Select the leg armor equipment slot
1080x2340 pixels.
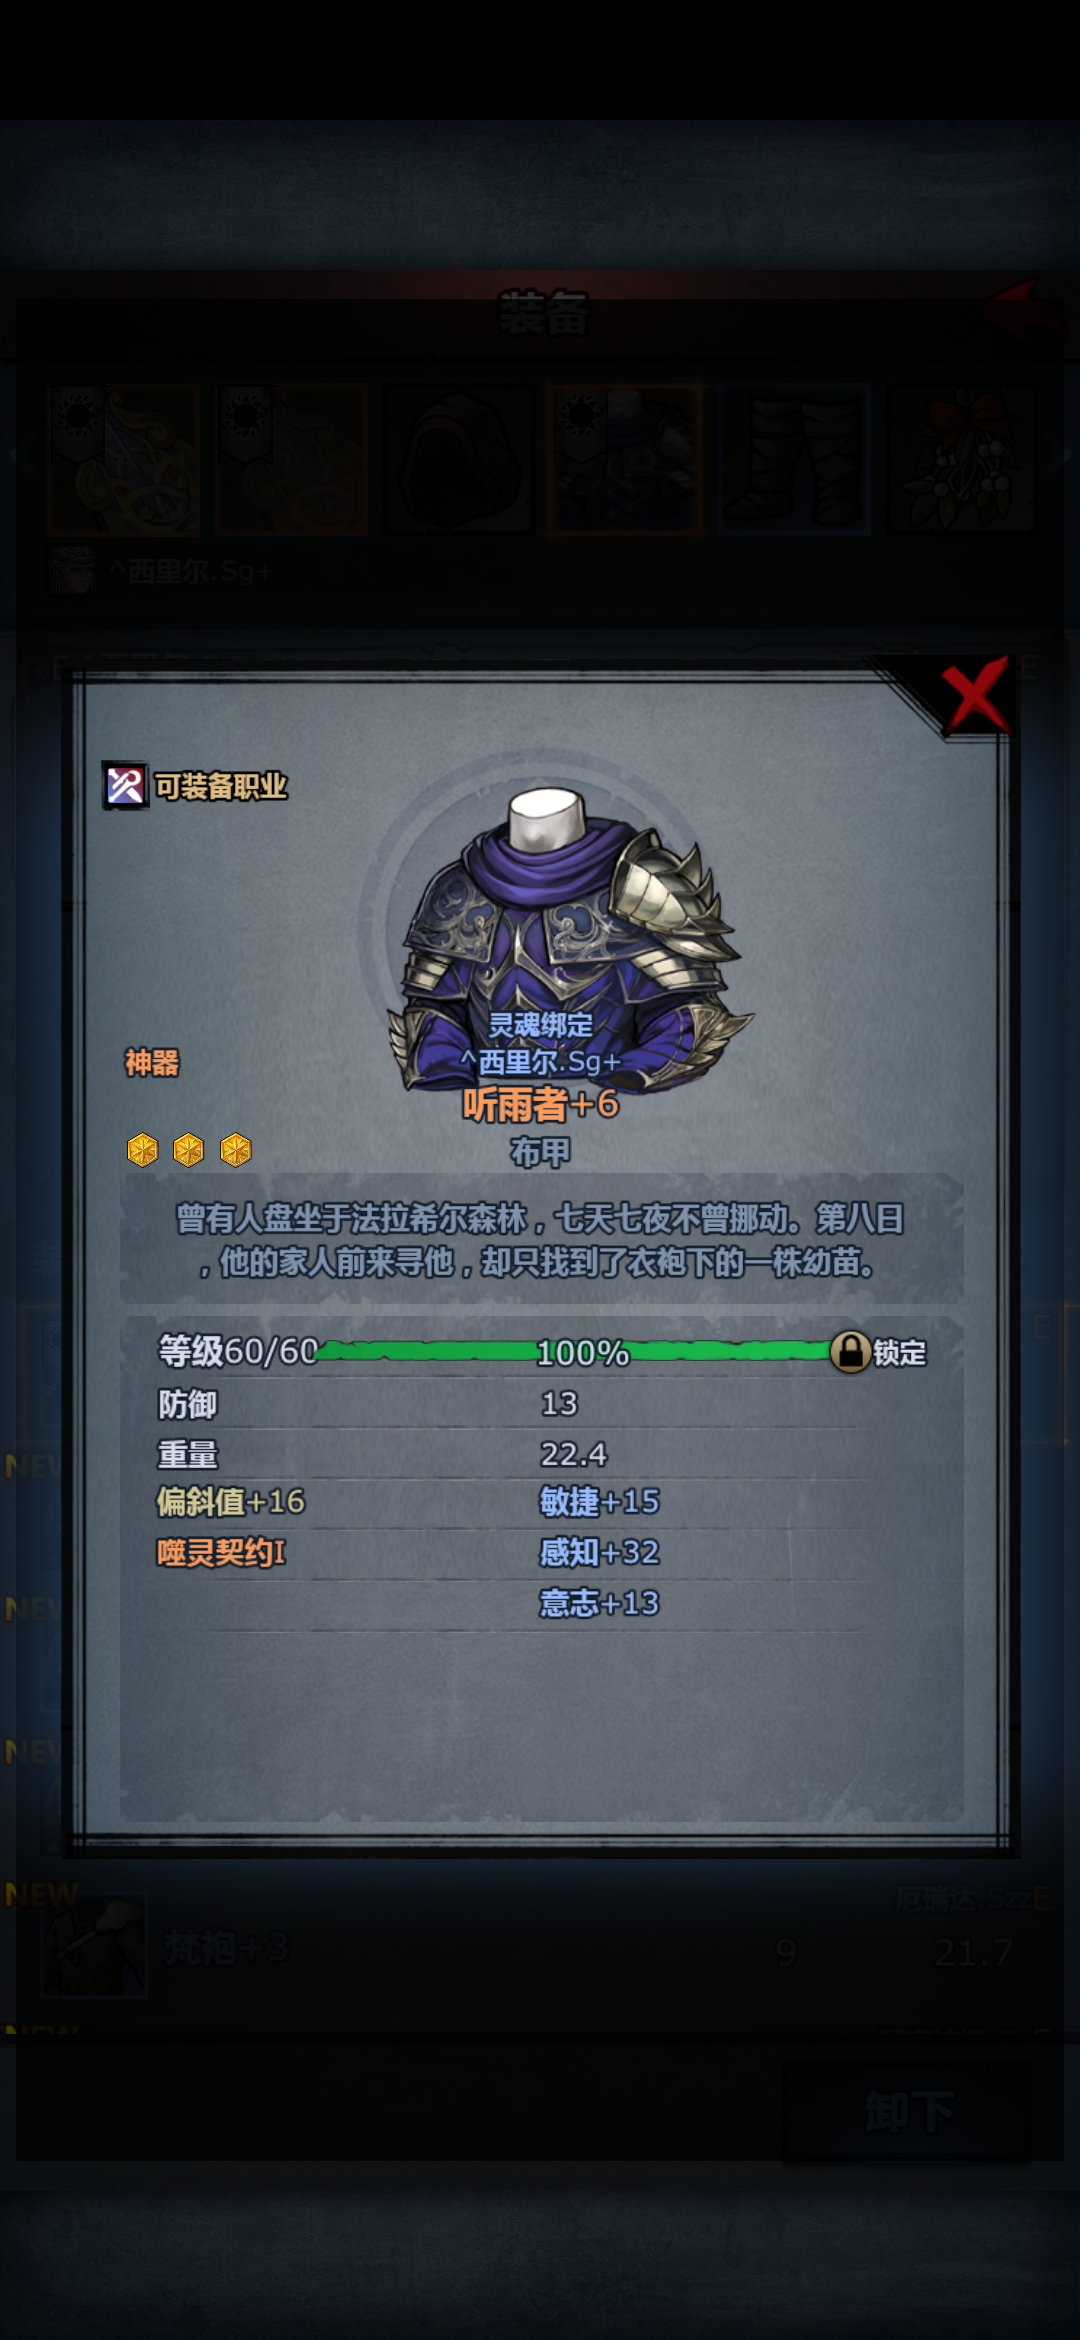tap(795, 459)
